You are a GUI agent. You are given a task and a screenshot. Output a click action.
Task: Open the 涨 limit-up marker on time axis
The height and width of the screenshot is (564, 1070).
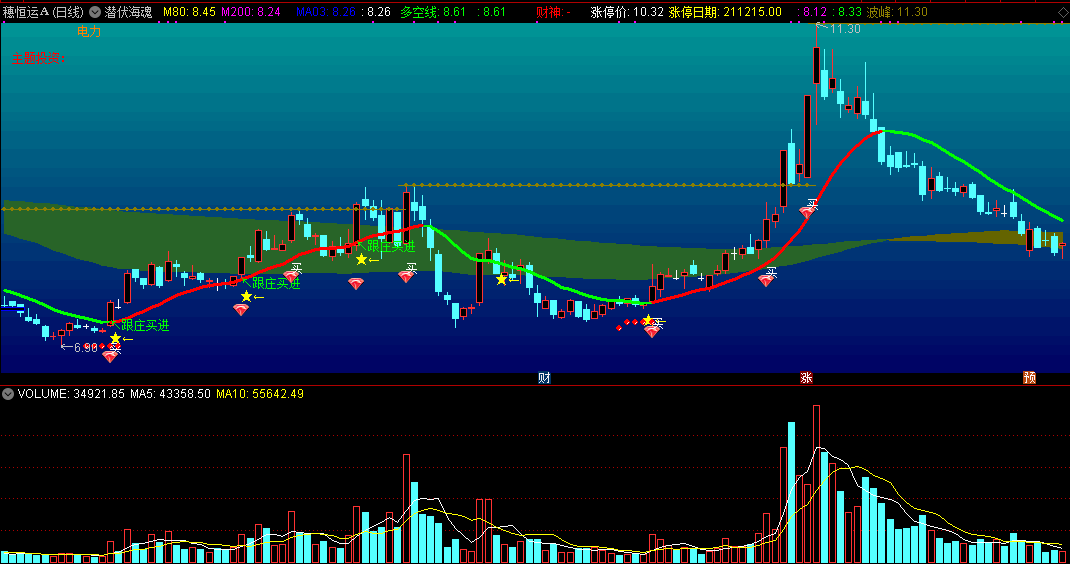coord(806,378)
